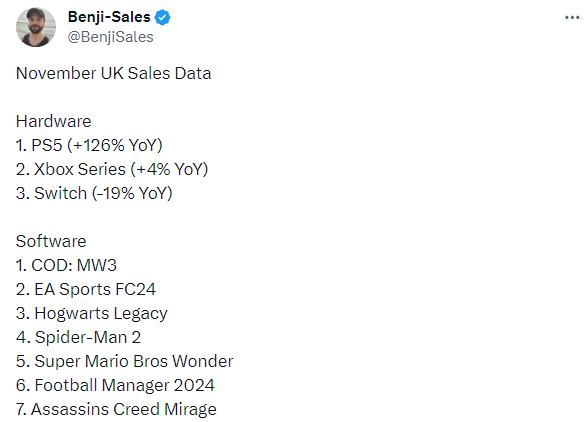This screenshot has height=422, width=587.
Task: Select the 'COD: MW3' entry
Action: [66, 265]
